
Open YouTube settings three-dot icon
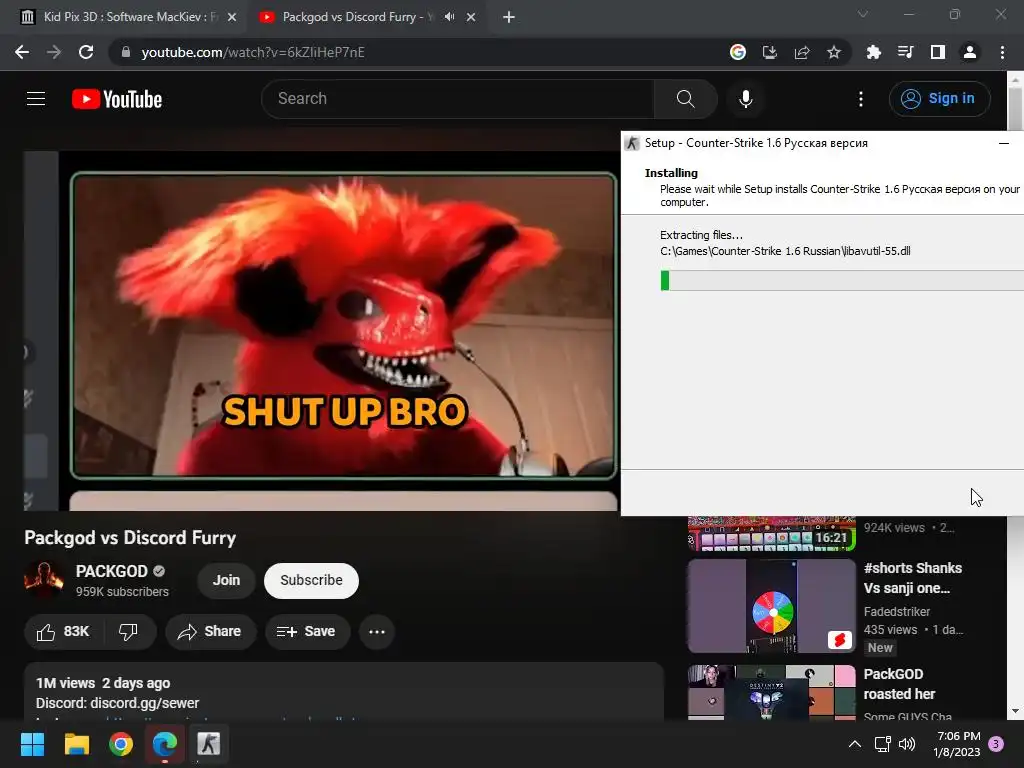pyautogui.click(x=861, y=99)
